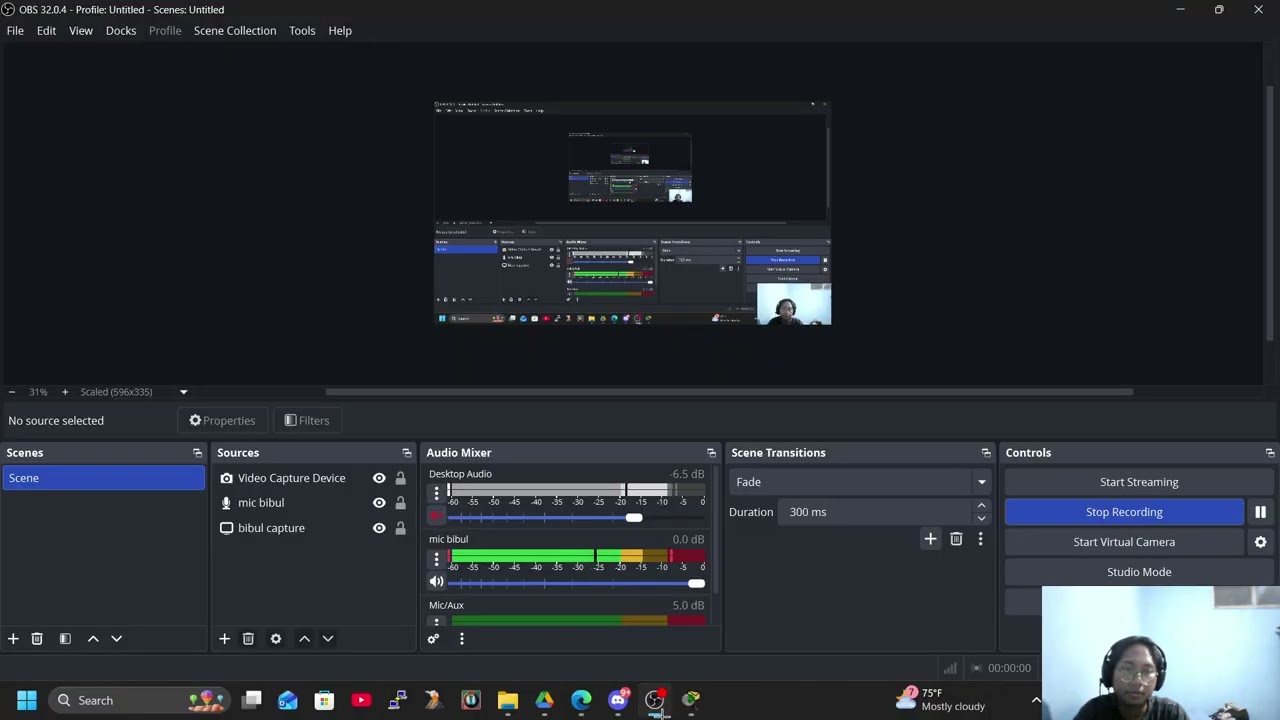Move scene down arrow in Scenes panel

point(116,638)
